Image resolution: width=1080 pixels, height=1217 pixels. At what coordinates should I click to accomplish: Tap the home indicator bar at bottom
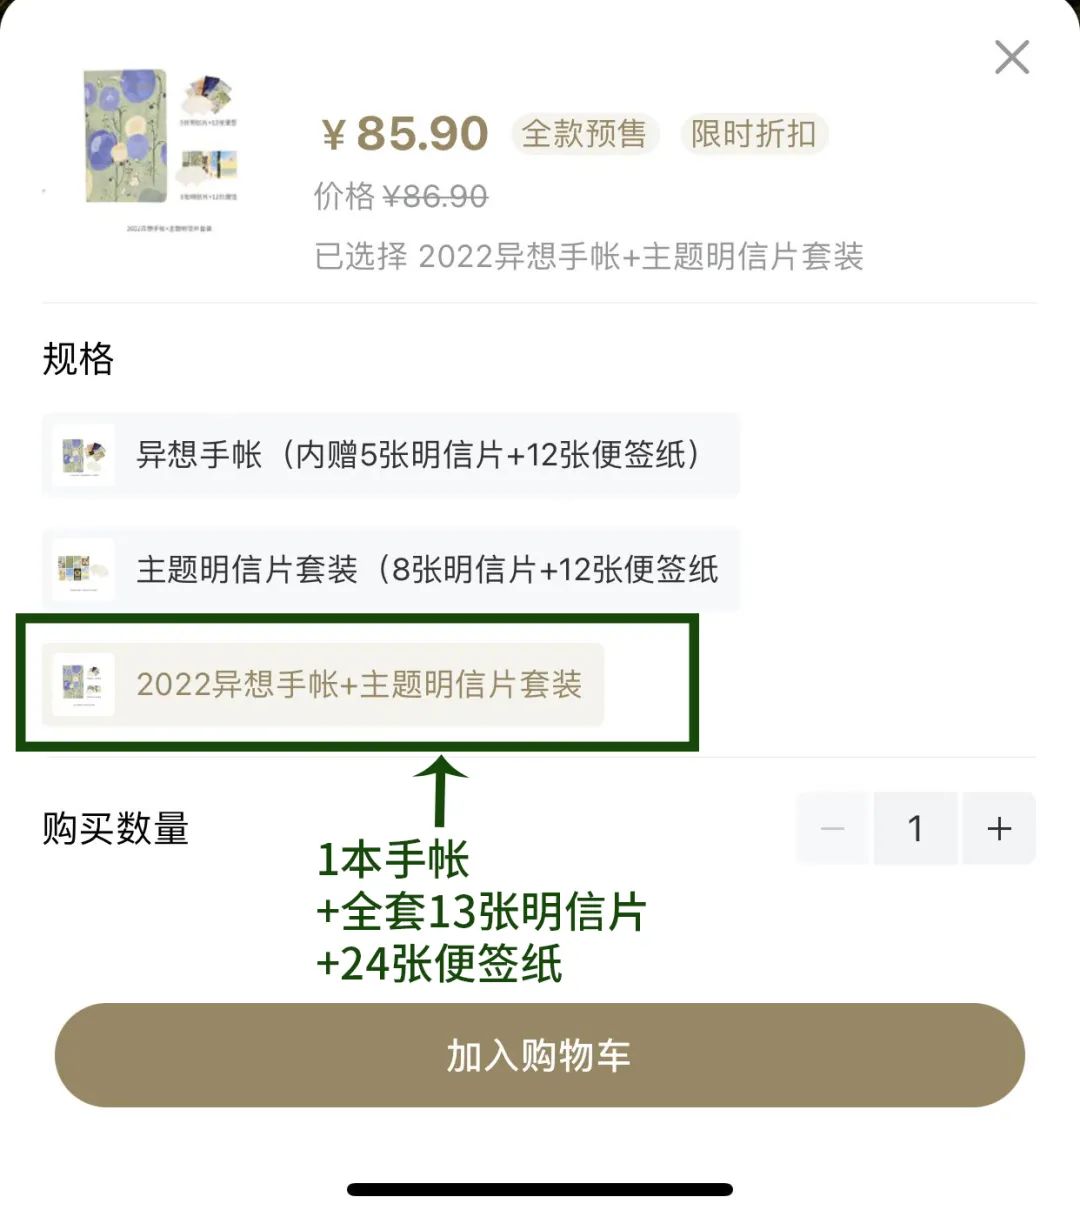[540, 1190]
